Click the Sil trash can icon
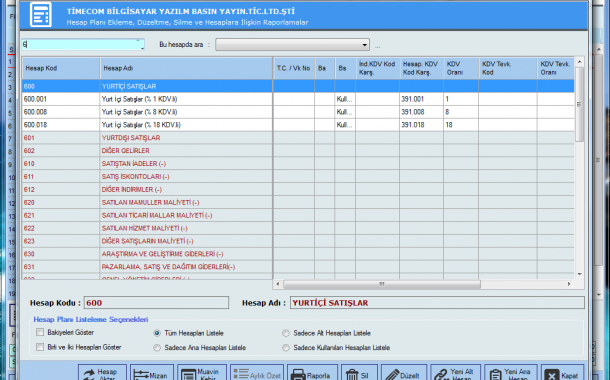610x380 pixels. click(352, 375)
